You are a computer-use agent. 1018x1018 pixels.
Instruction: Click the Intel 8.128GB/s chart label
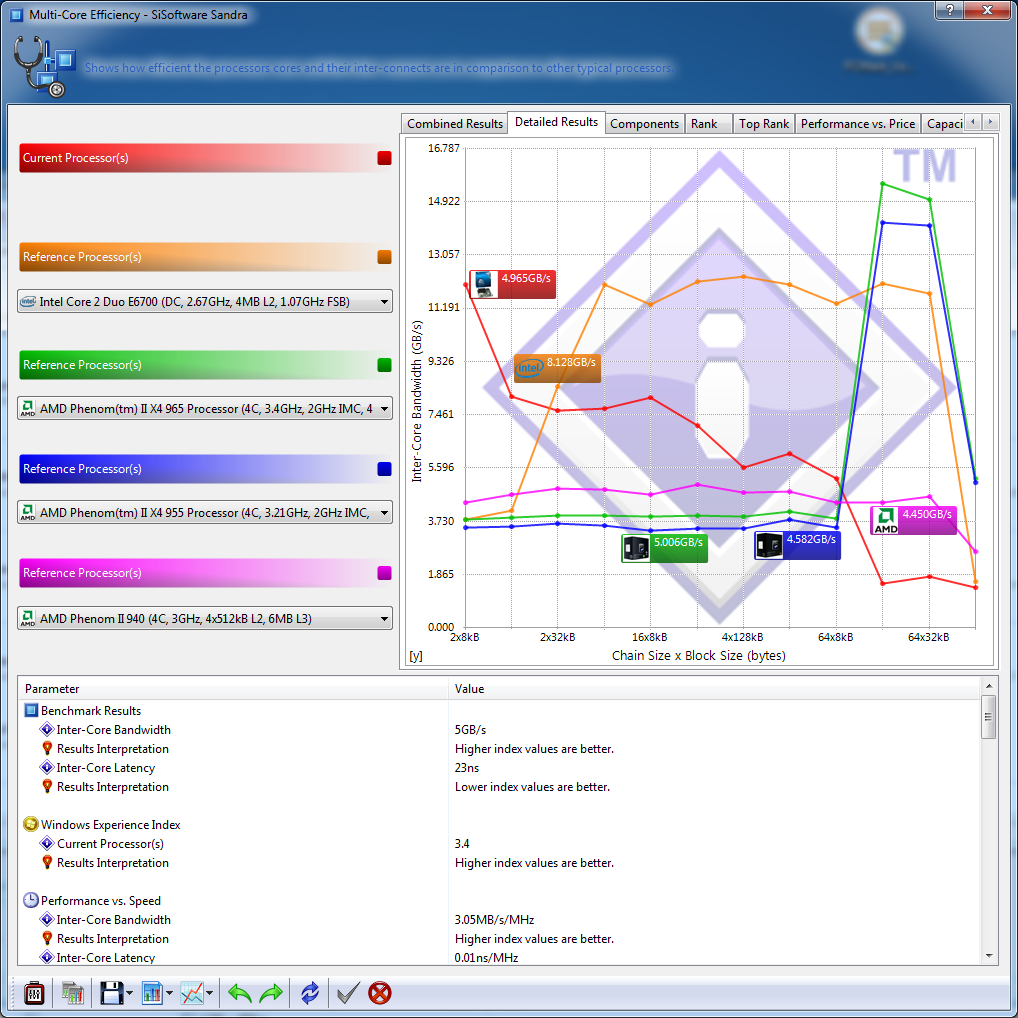(x=557, y=368)
